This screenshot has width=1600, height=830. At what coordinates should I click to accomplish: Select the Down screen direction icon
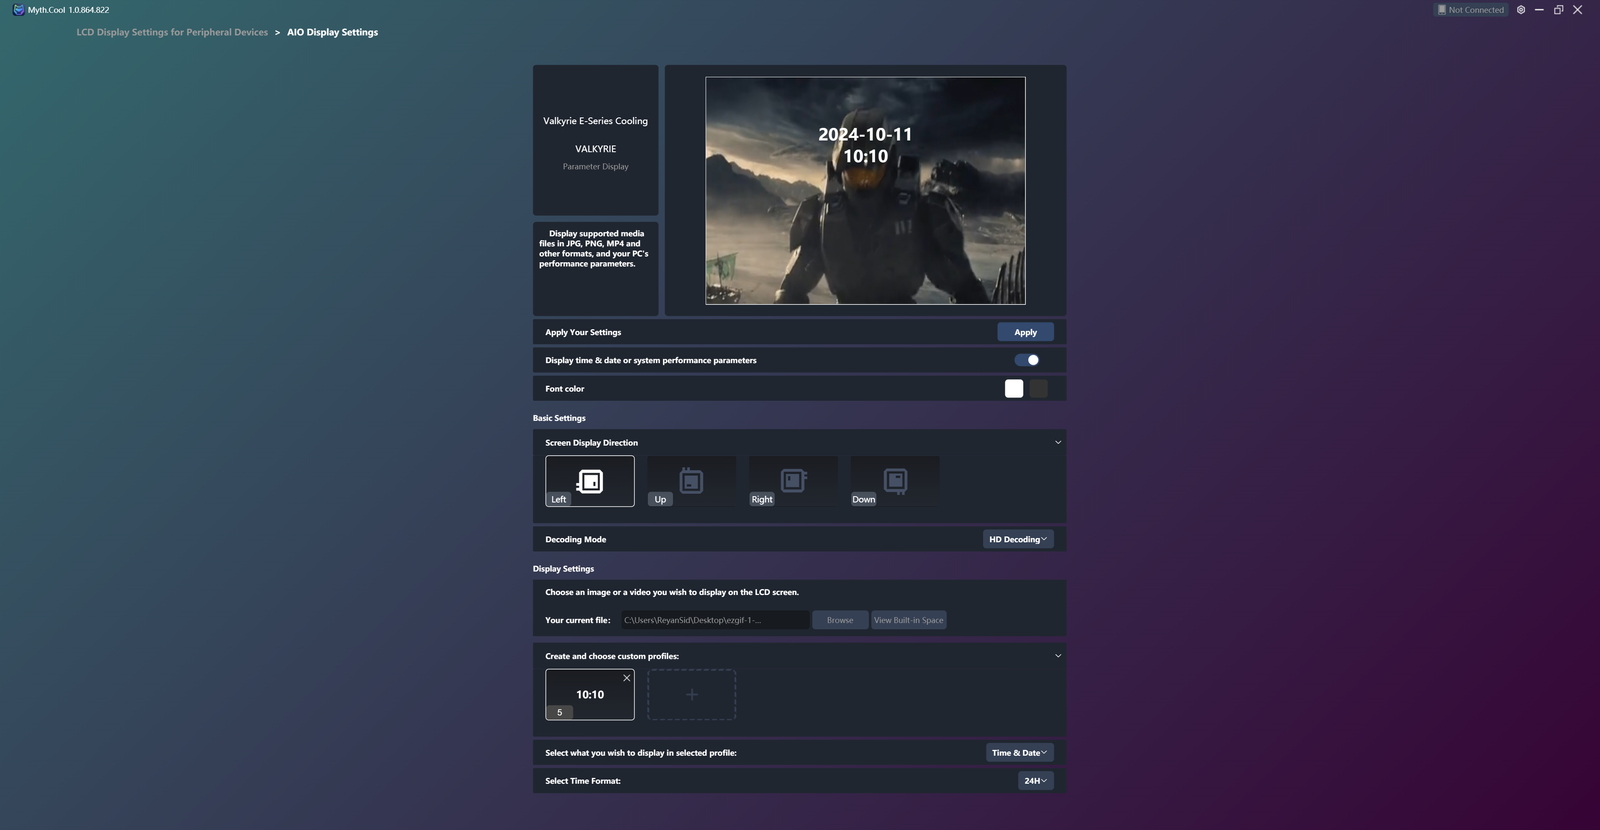895,481
